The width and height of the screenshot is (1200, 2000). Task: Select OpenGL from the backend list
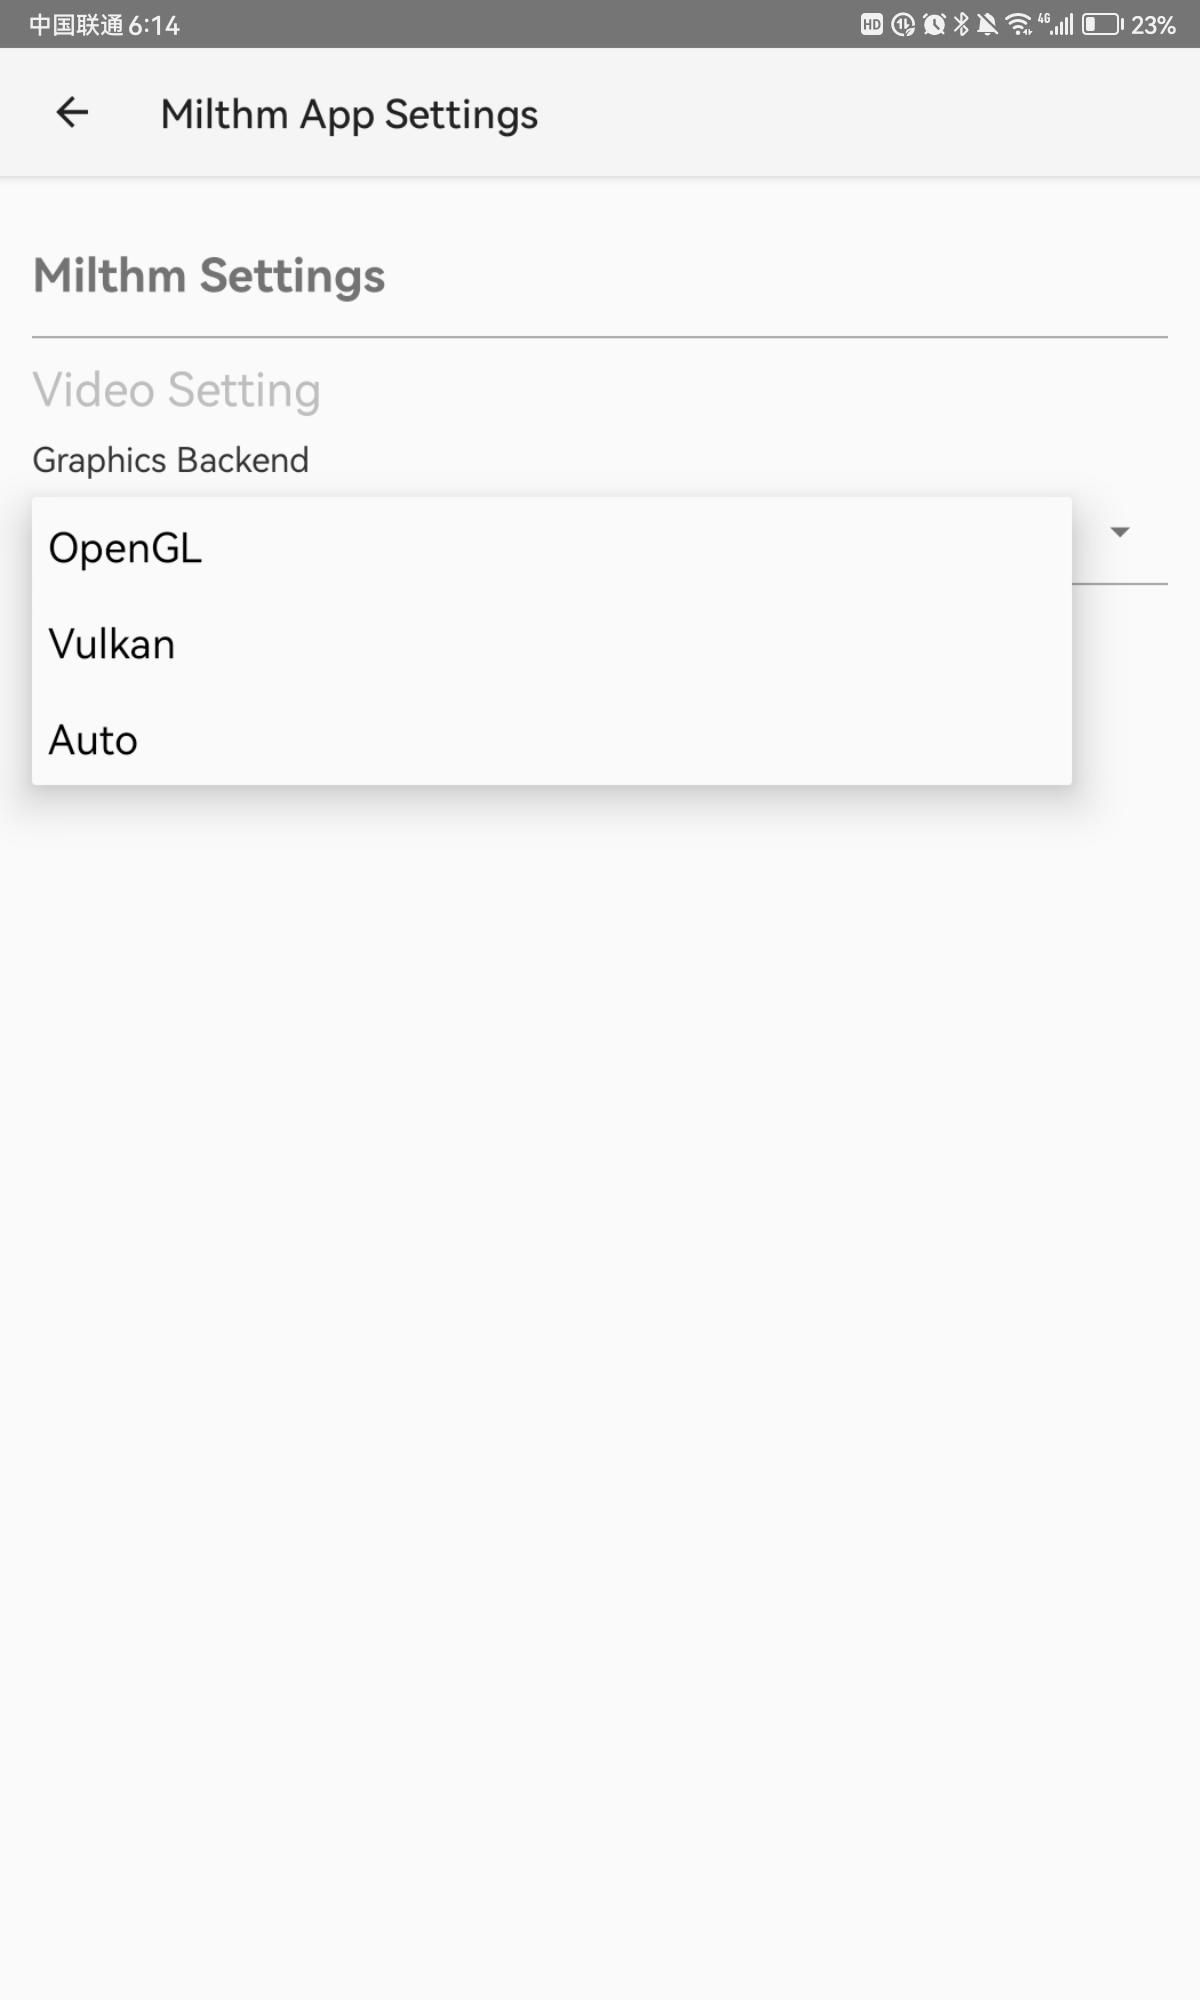pos(126,548)
